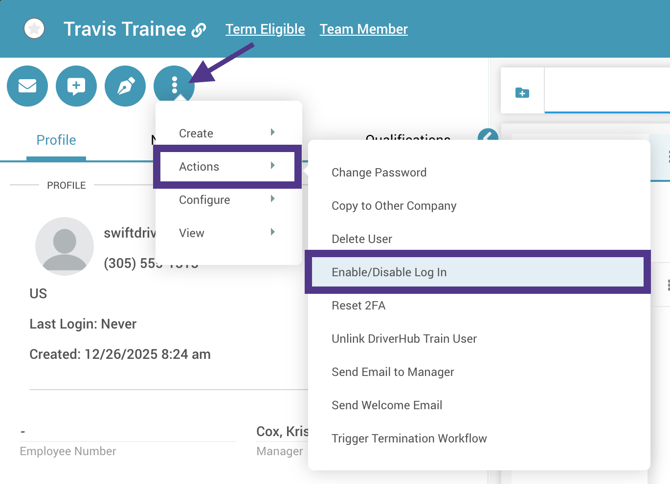
Task: Click the user avatar placeholder image
Action: pos(64,245)
